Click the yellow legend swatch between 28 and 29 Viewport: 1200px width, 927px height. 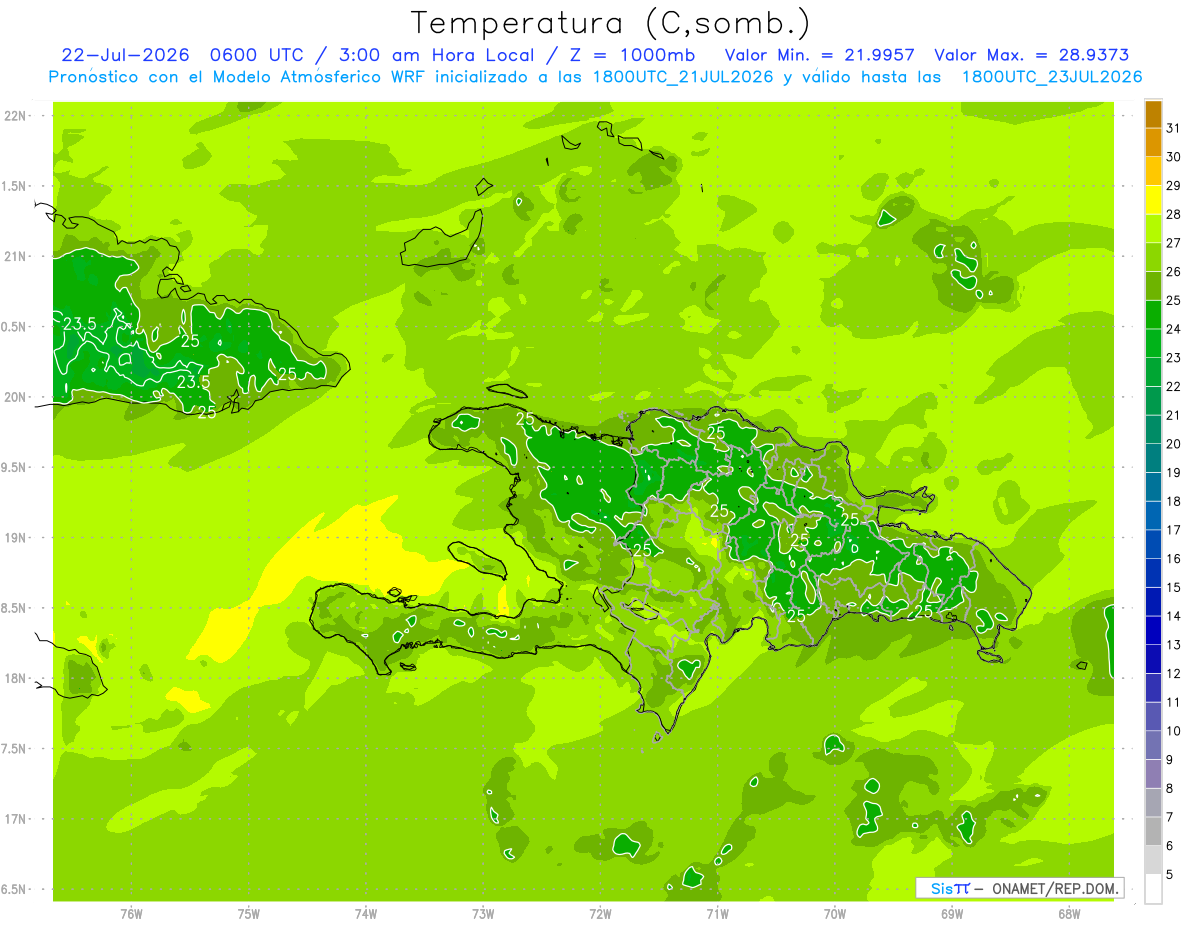pyautogui.click(x=1153, y=200)
